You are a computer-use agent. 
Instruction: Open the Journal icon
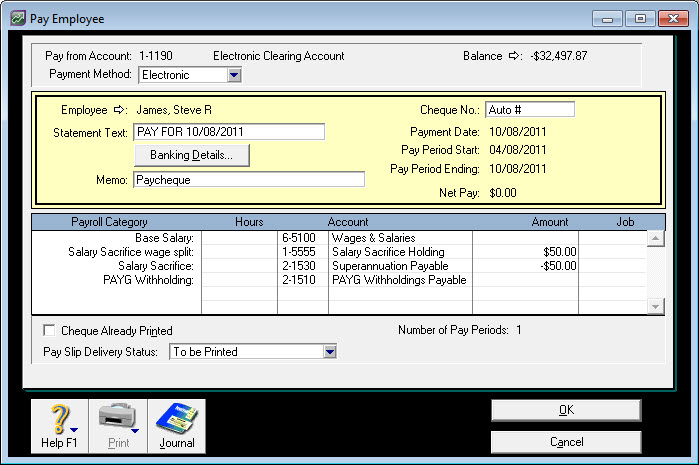pos(176,419)
